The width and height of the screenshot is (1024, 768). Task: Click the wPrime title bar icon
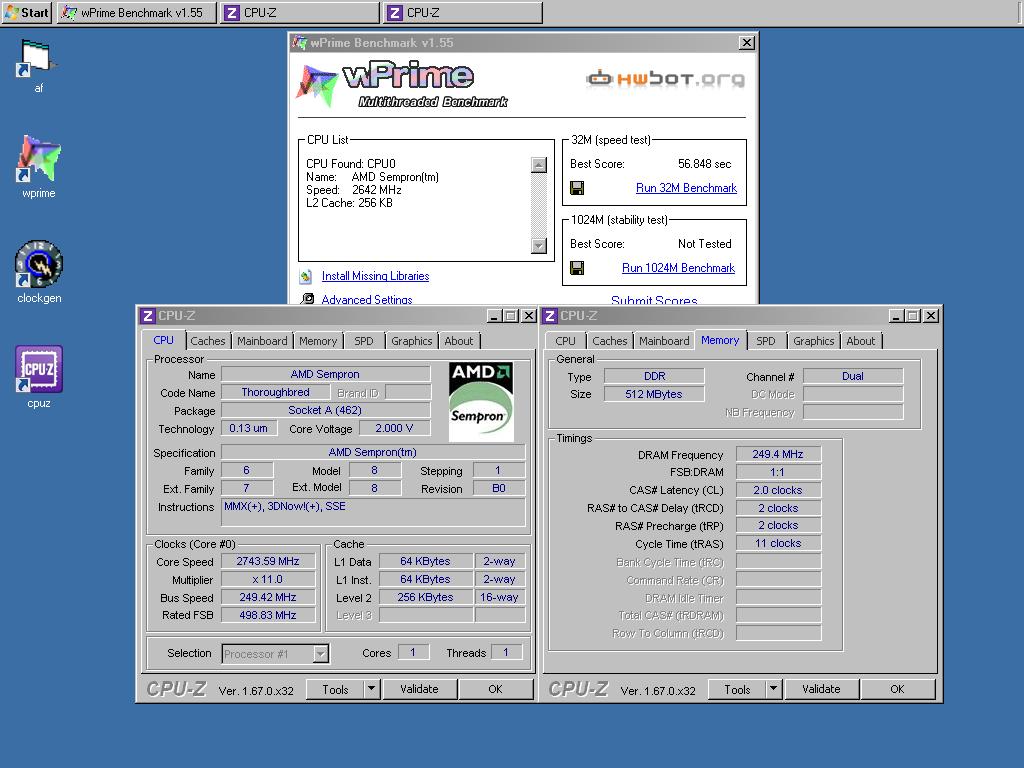click(x=300, y=42)
